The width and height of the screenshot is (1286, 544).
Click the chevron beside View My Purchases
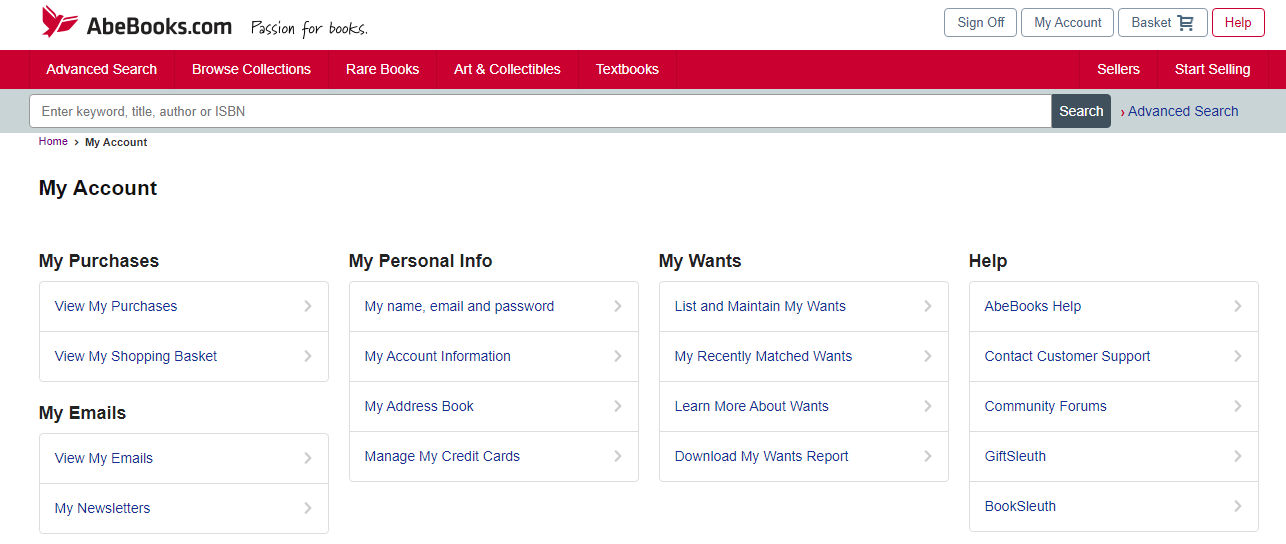[x=308, y=306]
